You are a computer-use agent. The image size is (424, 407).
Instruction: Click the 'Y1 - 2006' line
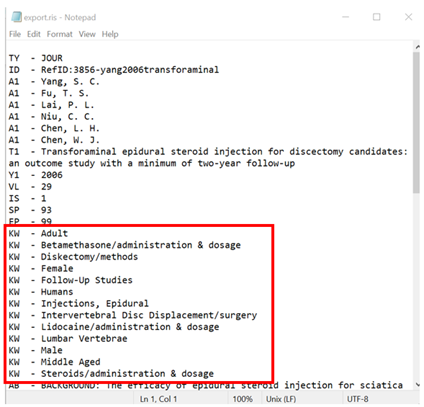(x=36, y=175)
